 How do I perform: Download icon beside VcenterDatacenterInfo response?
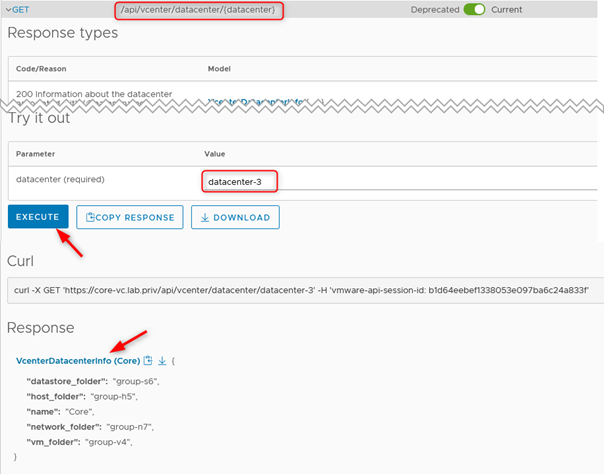[162, 361]
